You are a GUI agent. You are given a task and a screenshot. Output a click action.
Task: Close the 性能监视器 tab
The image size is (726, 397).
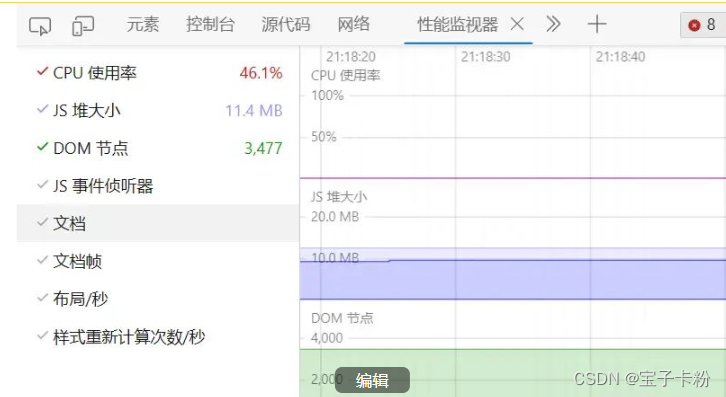click(517, 24)
